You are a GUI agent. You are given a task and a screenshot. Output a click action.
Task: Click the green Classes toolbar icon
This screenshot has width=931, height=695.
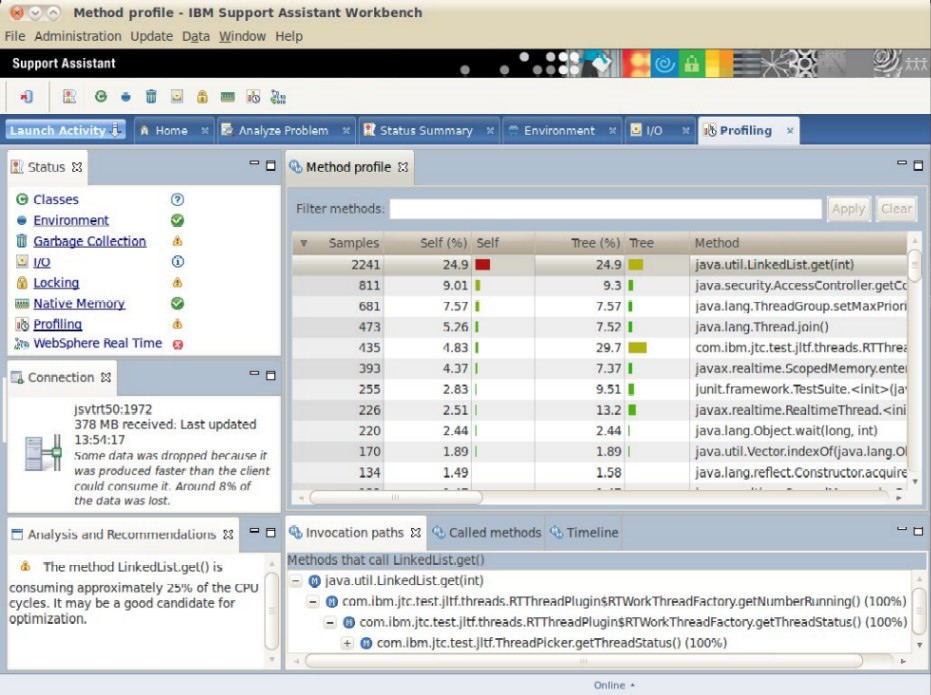coord(100,96)
